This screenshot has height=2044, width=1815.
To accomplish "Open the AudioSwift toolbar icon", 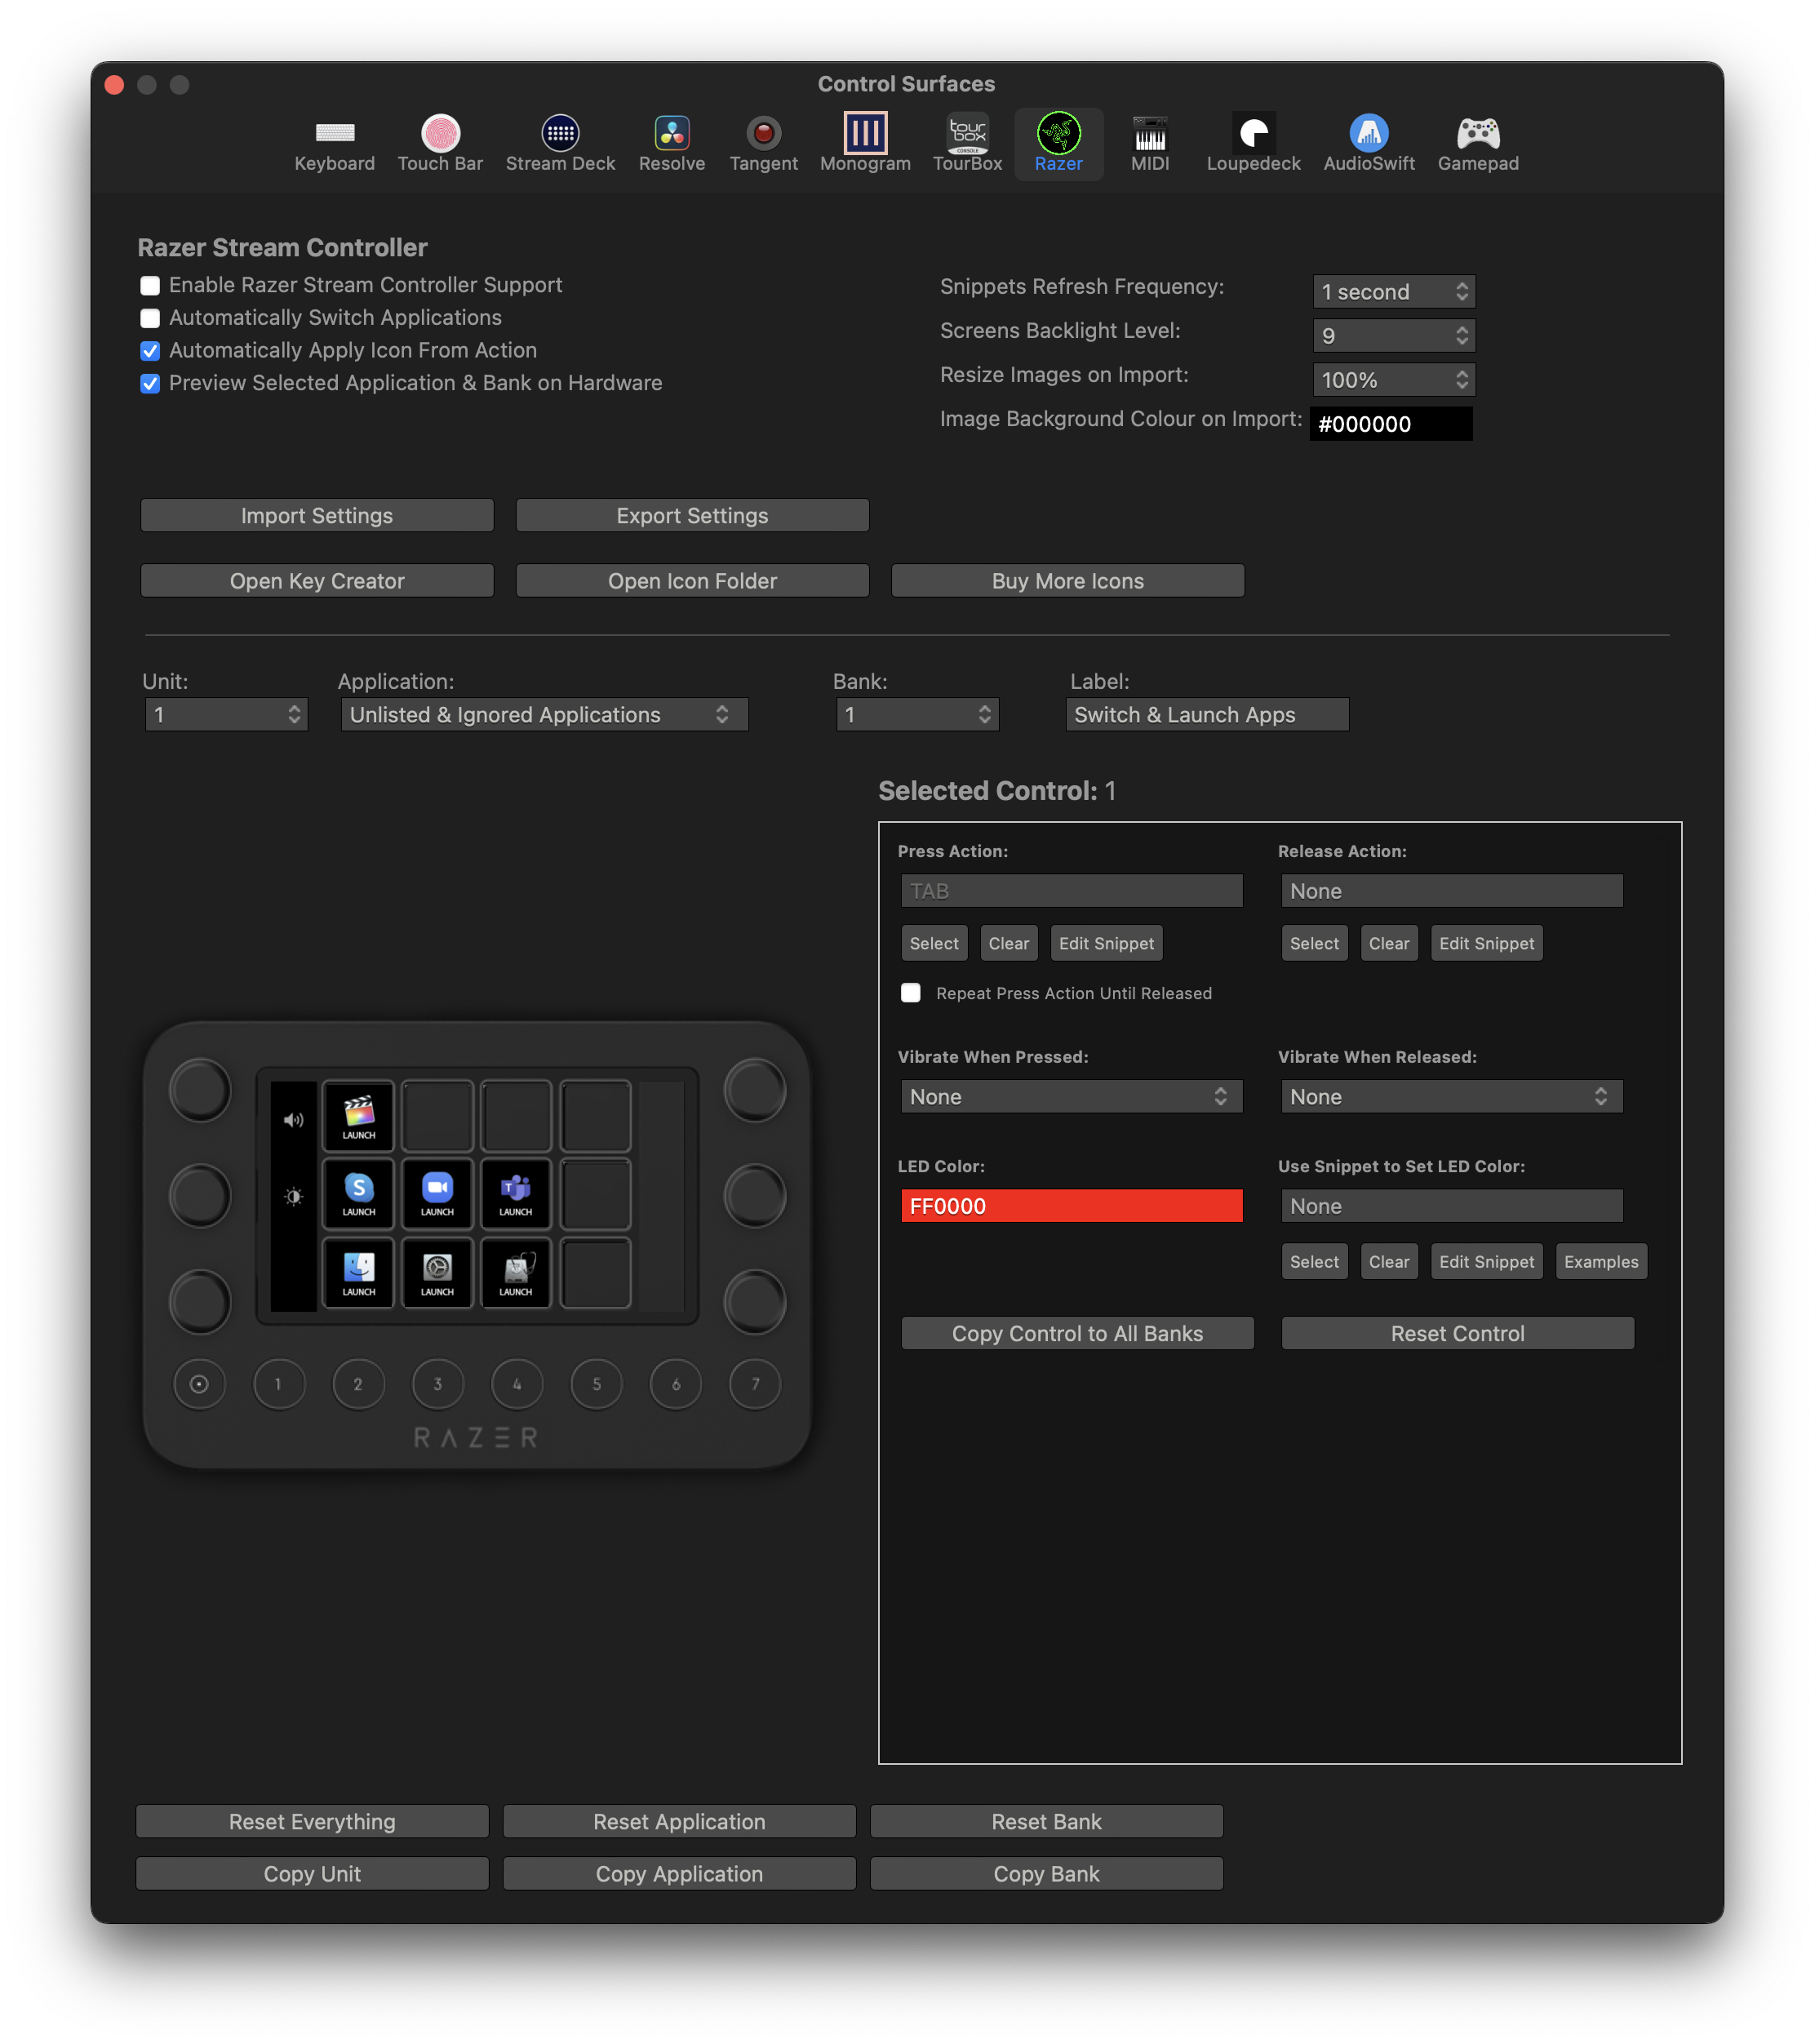I will pos(1369,144).
